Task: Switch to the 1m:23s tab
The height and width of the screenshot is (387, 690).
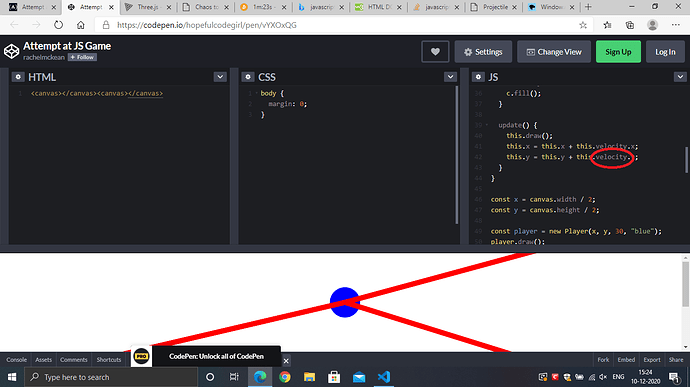Action: tap(264, 7)
